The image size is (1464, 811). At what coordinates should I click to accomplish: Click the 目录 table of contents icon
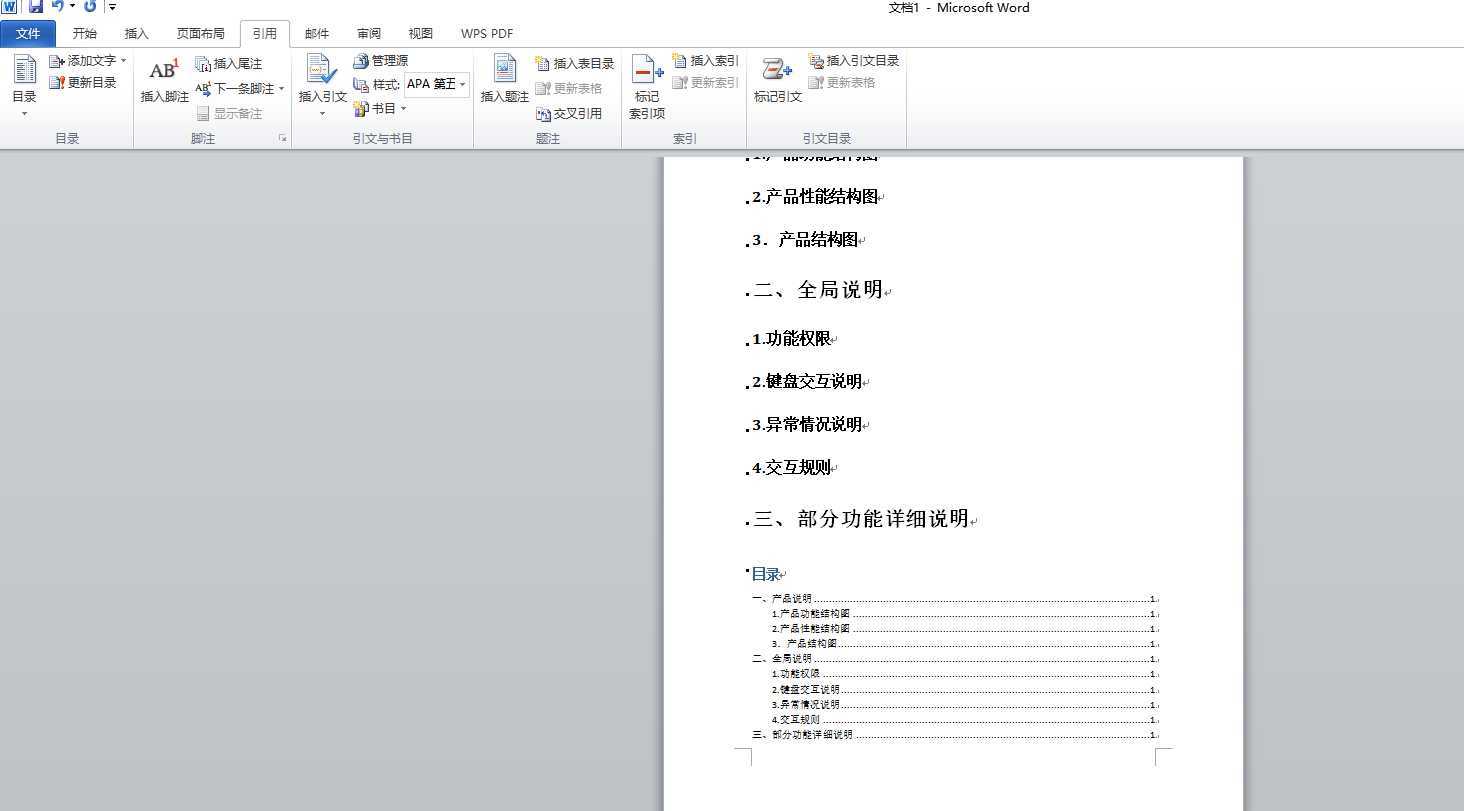(24, 70)
